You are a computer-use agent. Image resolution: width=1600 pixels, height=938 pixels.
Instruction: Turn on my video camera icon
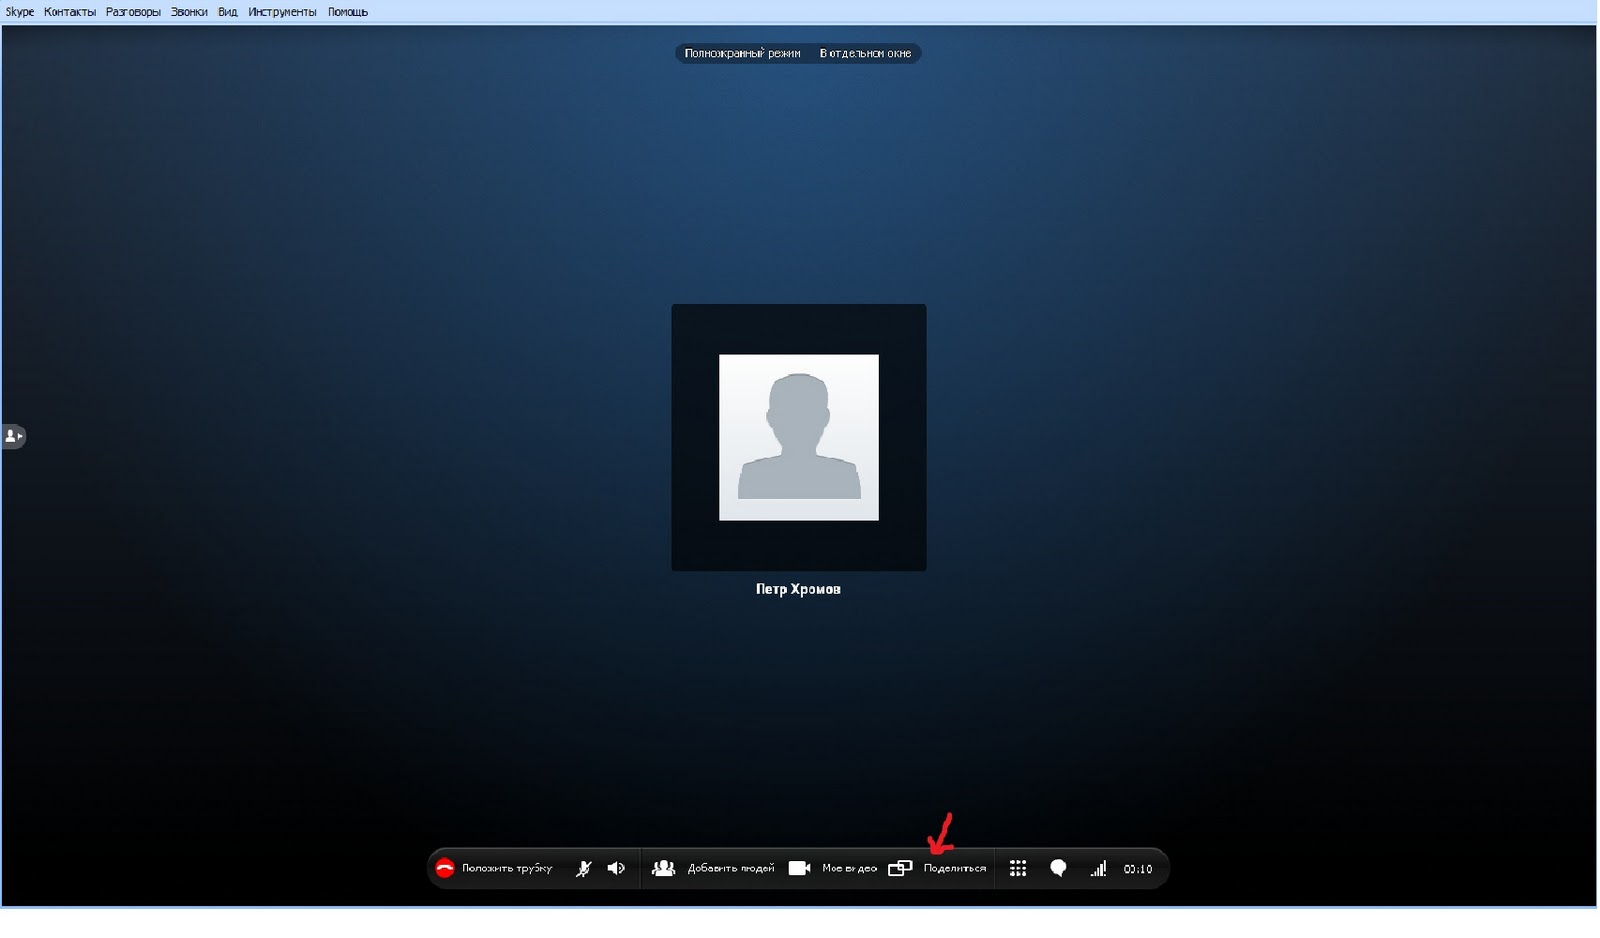click(799, 868)
